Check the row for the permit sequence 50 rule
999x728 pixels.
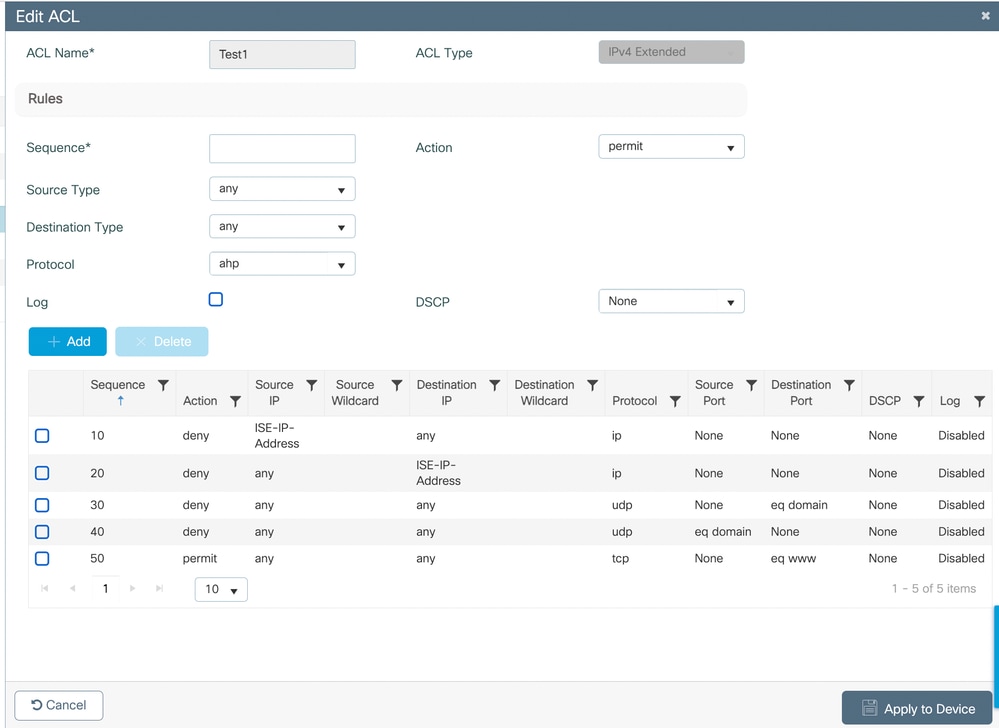tap(42, 559)
